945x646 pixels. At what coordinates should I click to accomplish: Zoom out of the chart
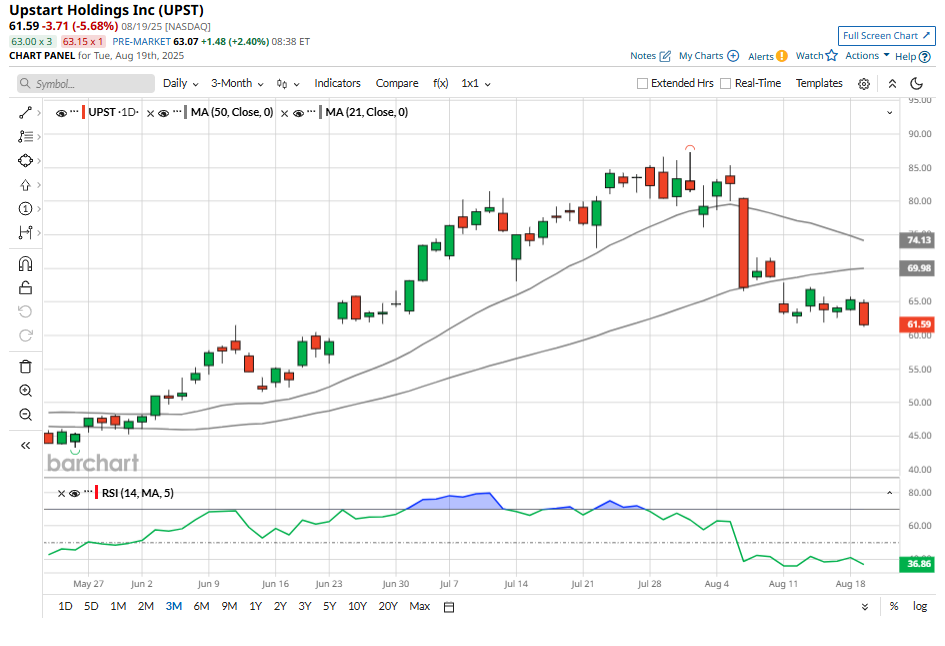pos(25,415)
